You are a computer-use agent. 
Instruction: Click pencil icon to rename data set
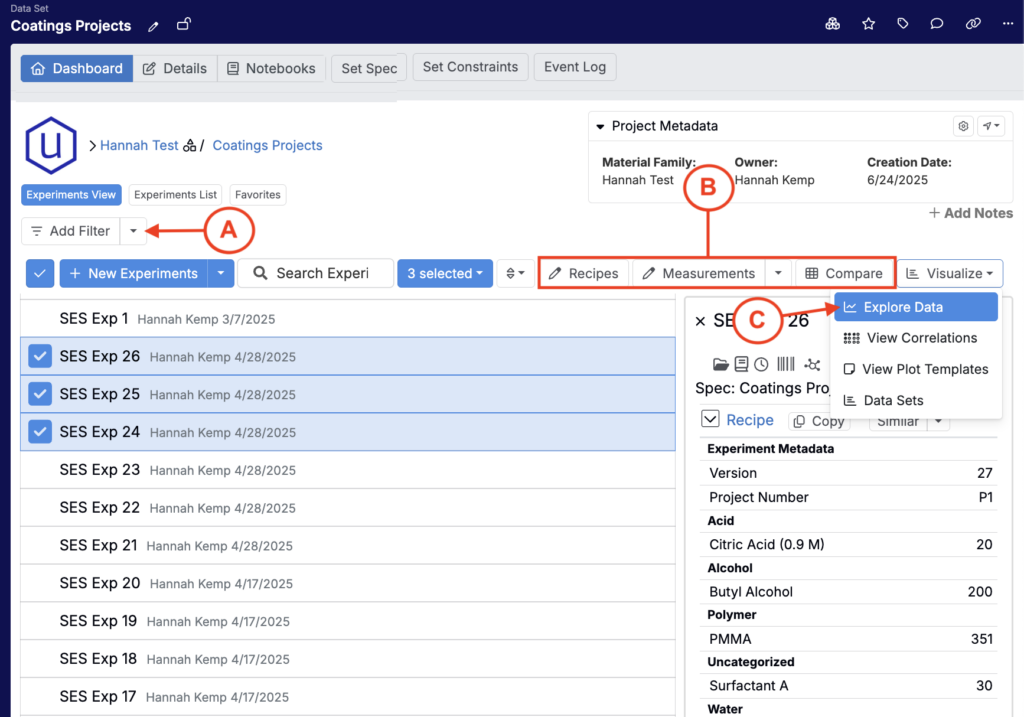[153, 26]
